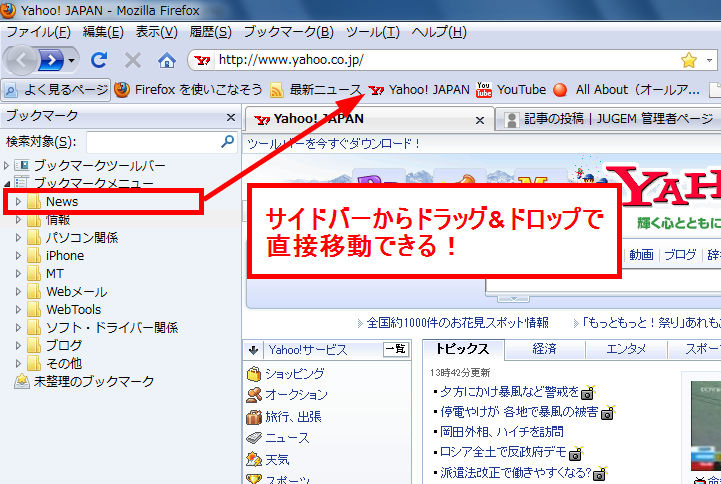Open the ツール menu
721x484 pixels.
[x=372, y=32]
